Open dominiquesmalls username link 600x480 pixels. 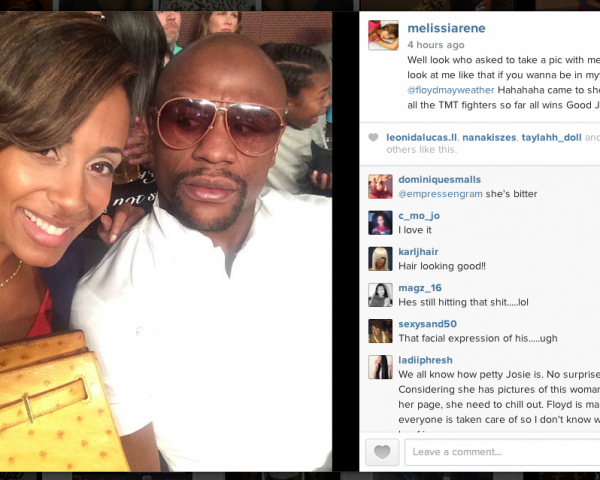[439, 180]
